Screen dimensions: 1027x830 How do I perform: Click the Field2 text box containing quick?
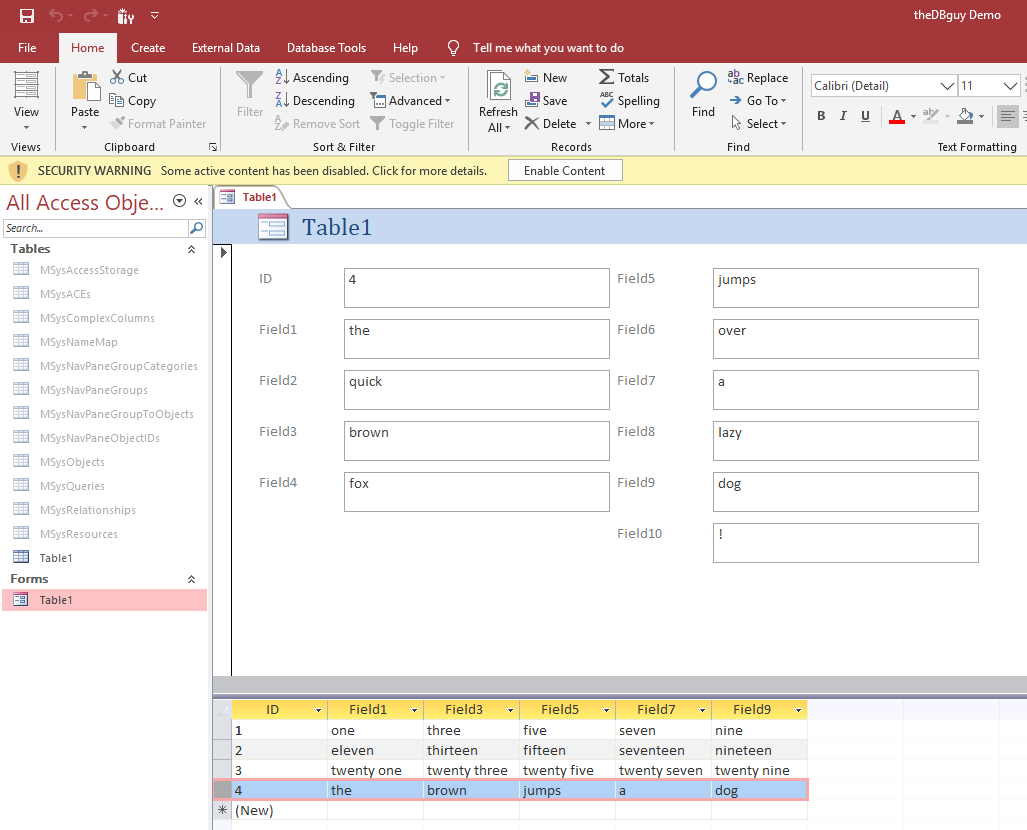(x=477, y=390)
